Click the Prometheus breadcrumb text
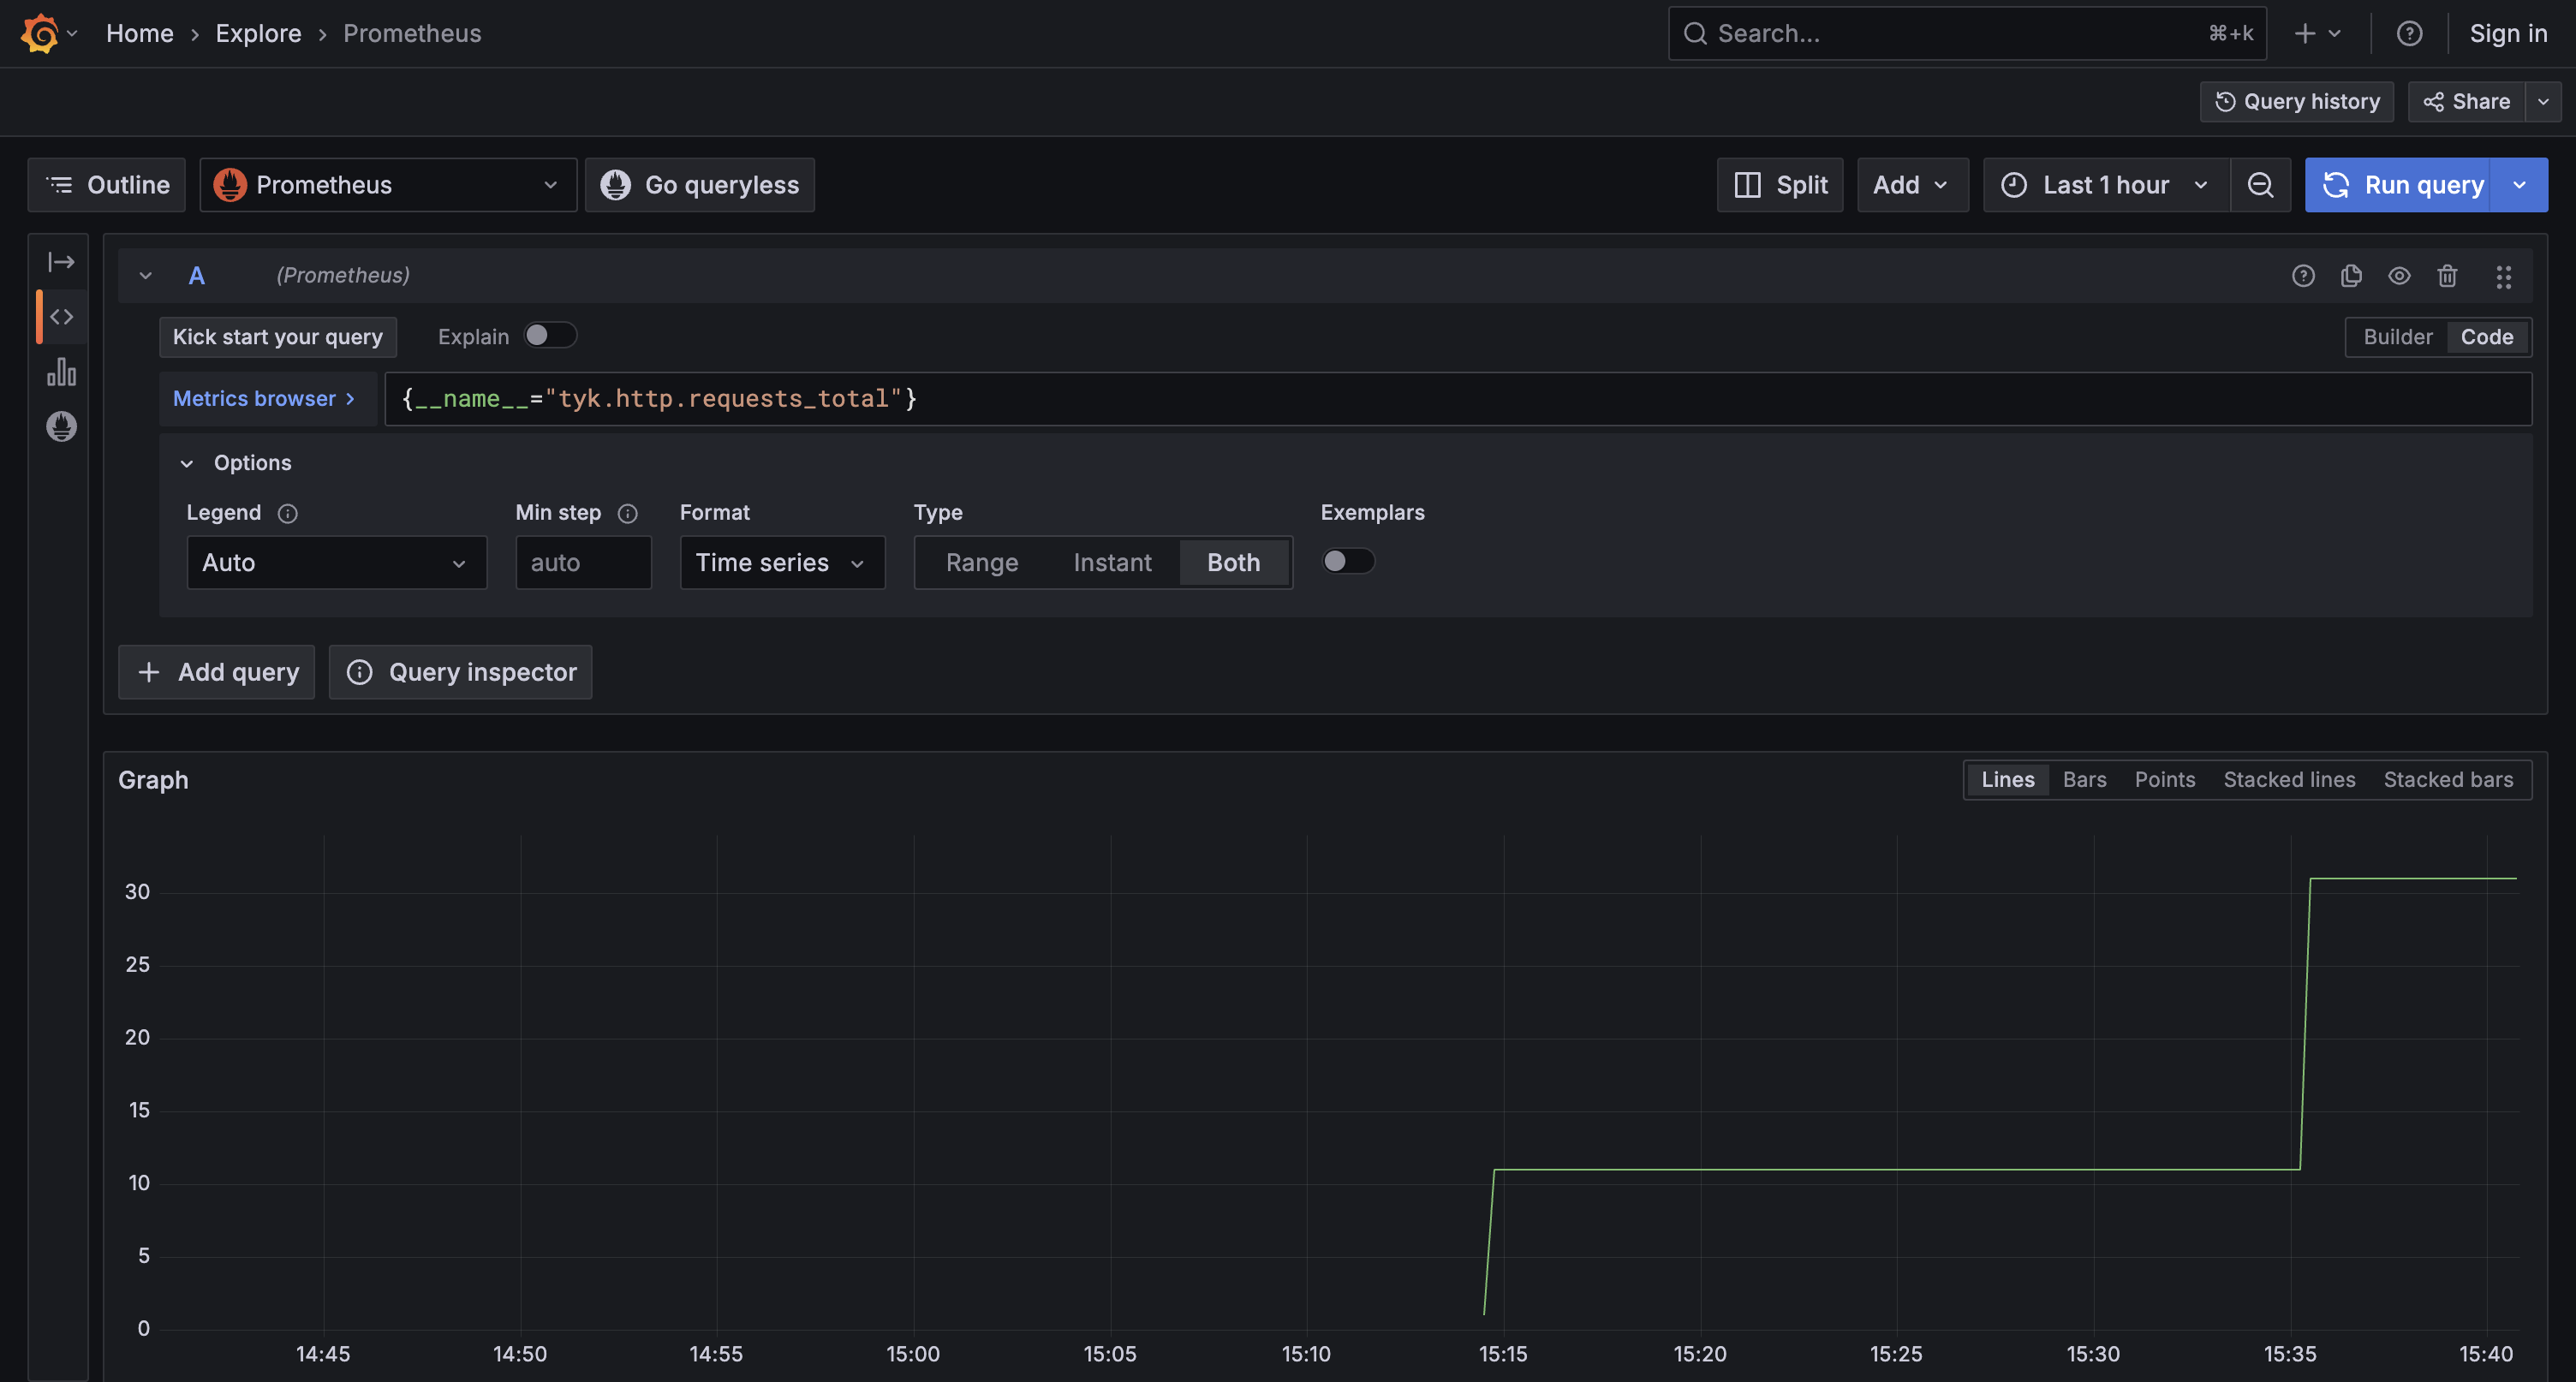This screenshot has width=2576, height=1382. [x=412, y=34]
